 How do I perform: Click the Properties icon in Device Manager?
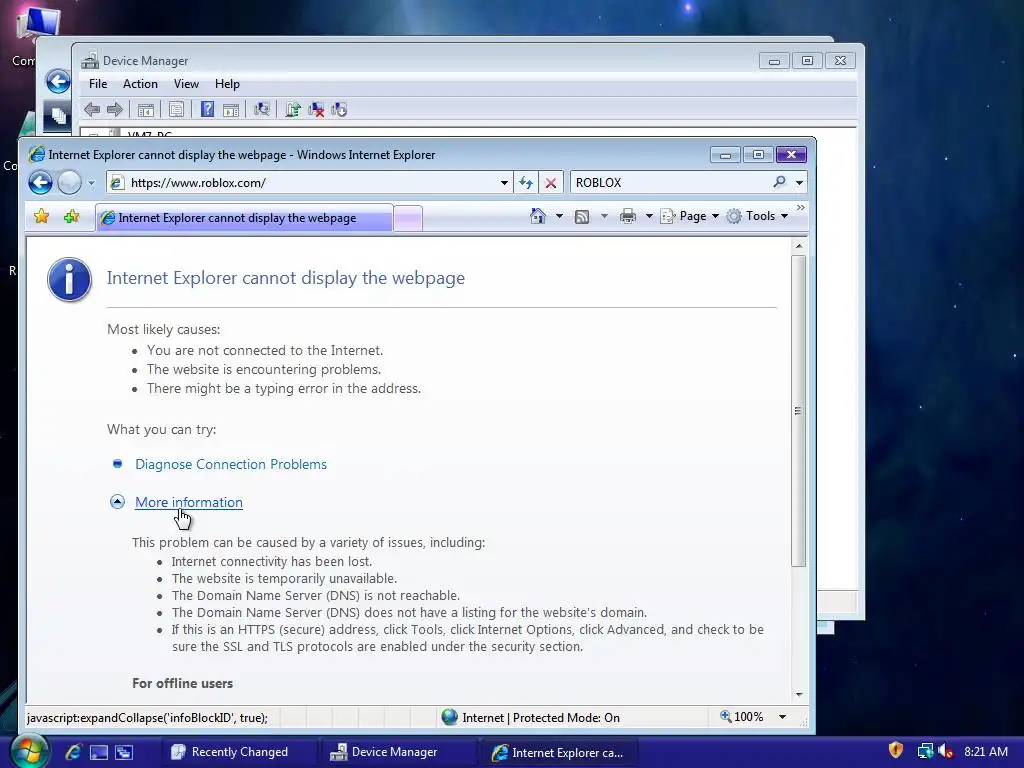(176, 110)
